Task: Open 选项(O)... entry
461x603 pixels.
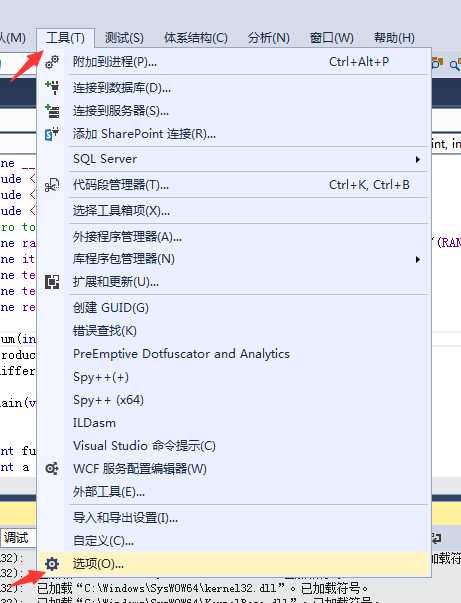Action: point(235,564)
